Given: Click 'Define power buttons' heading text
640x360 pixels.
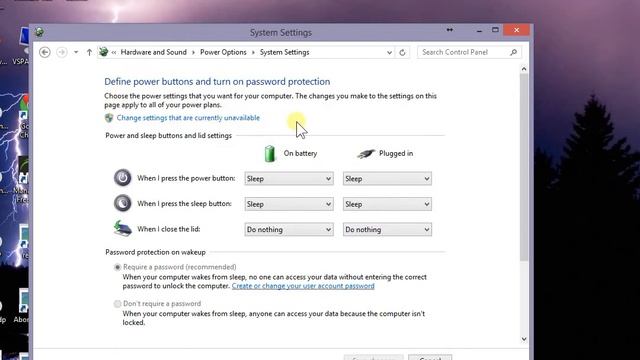Looking at the screenshot, I should tap(217, 82).
